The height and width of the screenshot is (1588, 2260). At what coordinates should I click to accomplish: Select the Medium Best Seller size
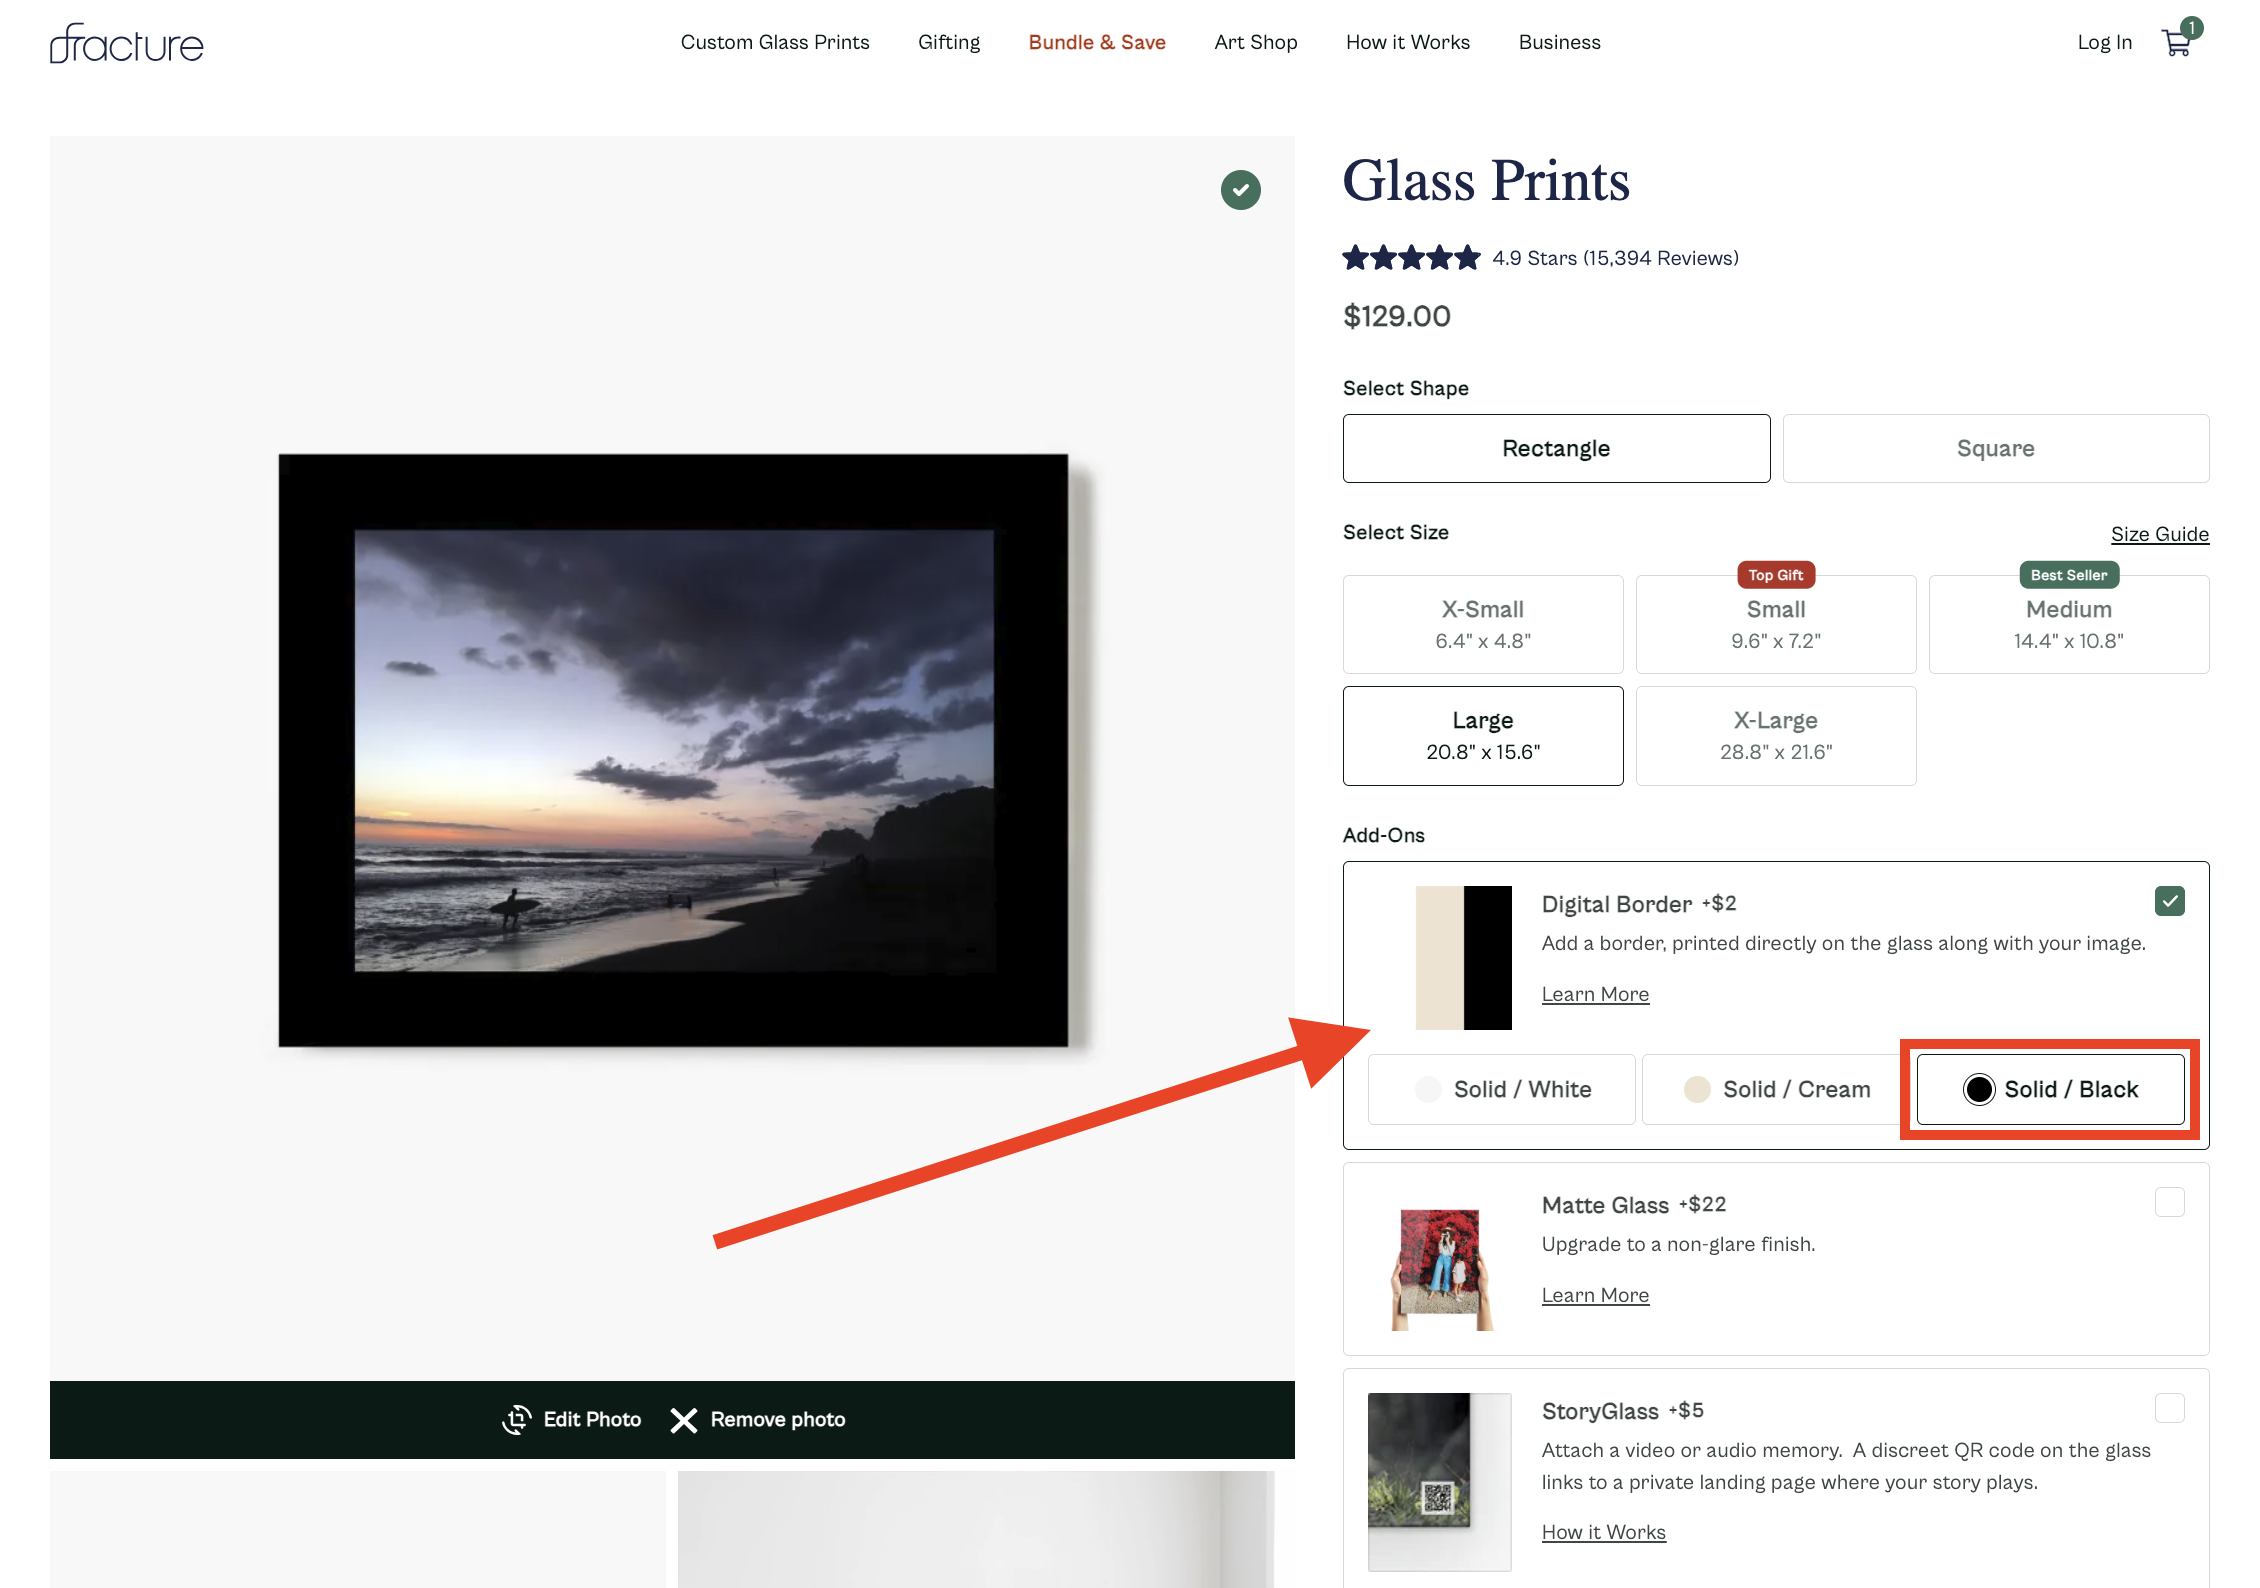pos(2068,624)
